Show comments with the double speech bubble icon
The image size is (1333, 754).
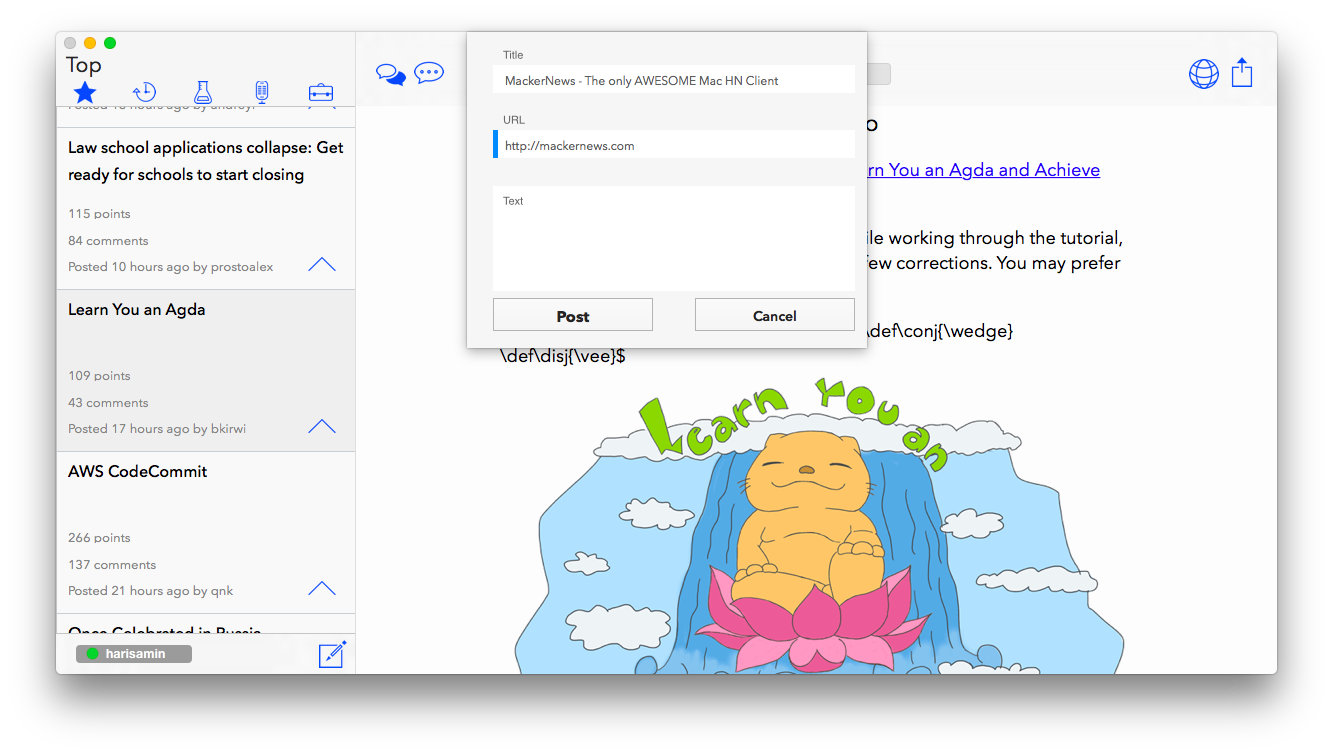391,74
